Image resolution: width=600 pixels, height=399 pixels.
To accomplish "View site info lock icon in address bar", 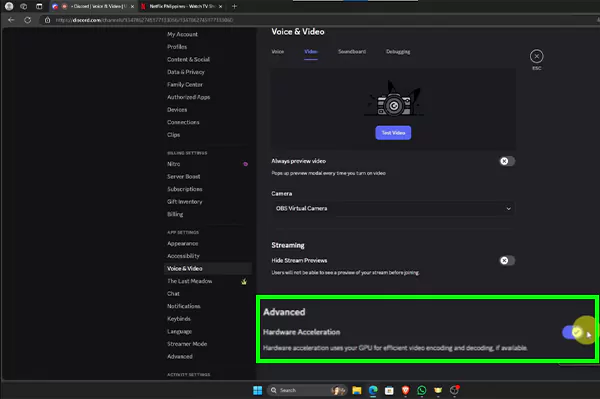I will [x=47, y=20].
